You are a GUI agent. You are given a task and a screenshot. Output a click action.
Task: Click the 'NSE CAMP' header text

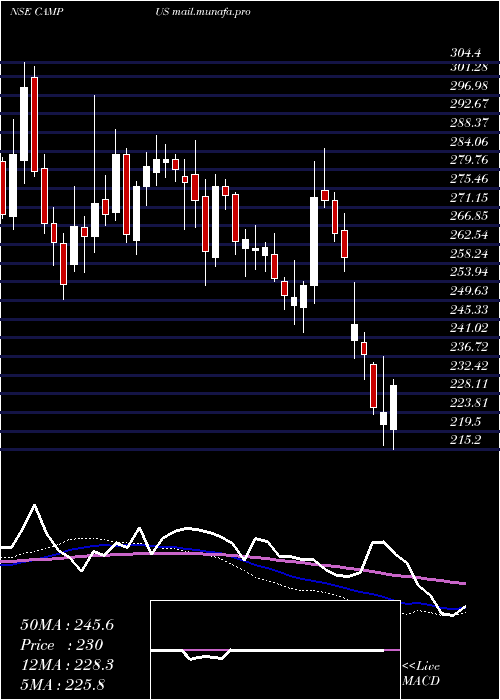tap(37, 12)
